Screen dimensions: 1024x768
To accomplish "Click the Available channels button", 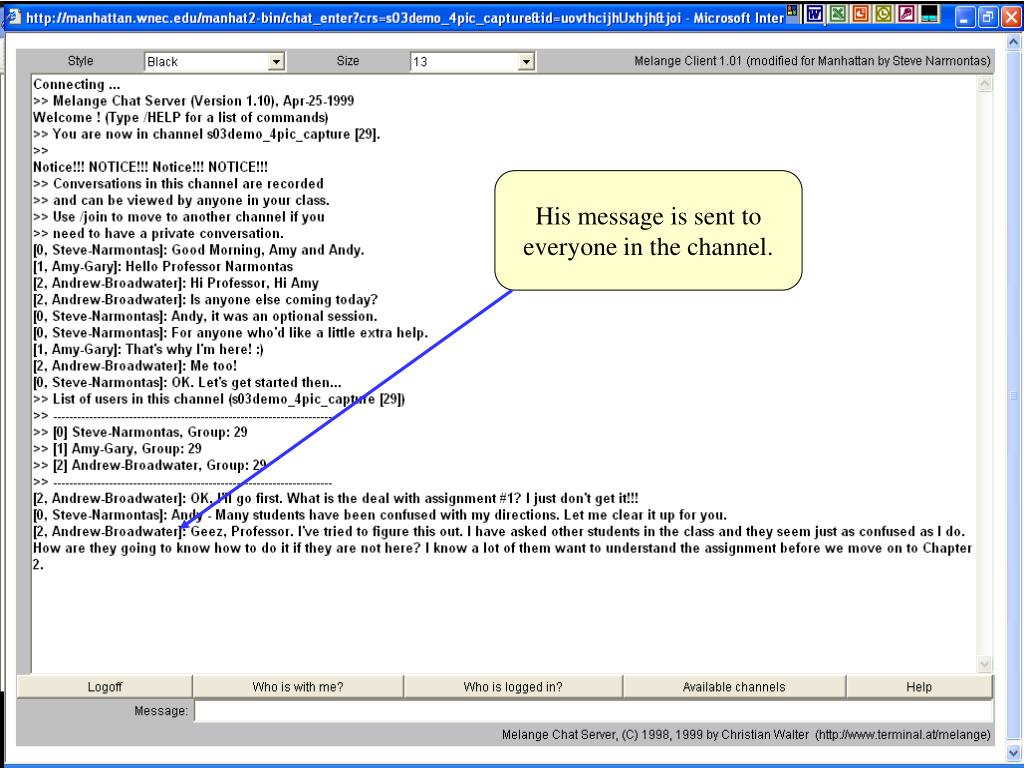I will (x=734, y=686).
